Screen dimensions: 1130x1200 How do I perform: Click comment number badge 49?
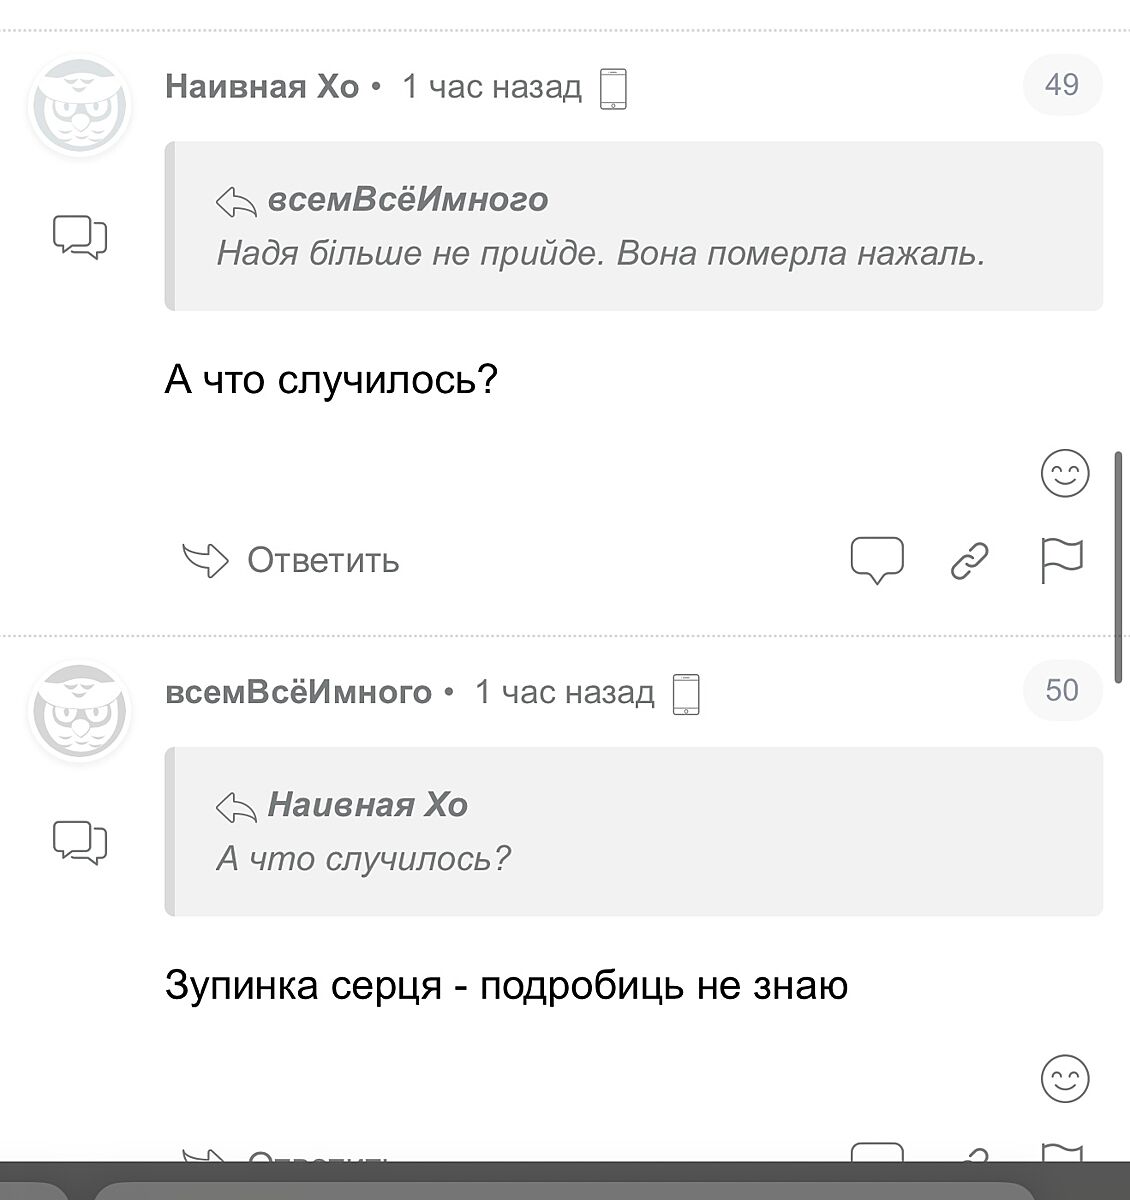pyautogui.click(x=1062, y=85)
